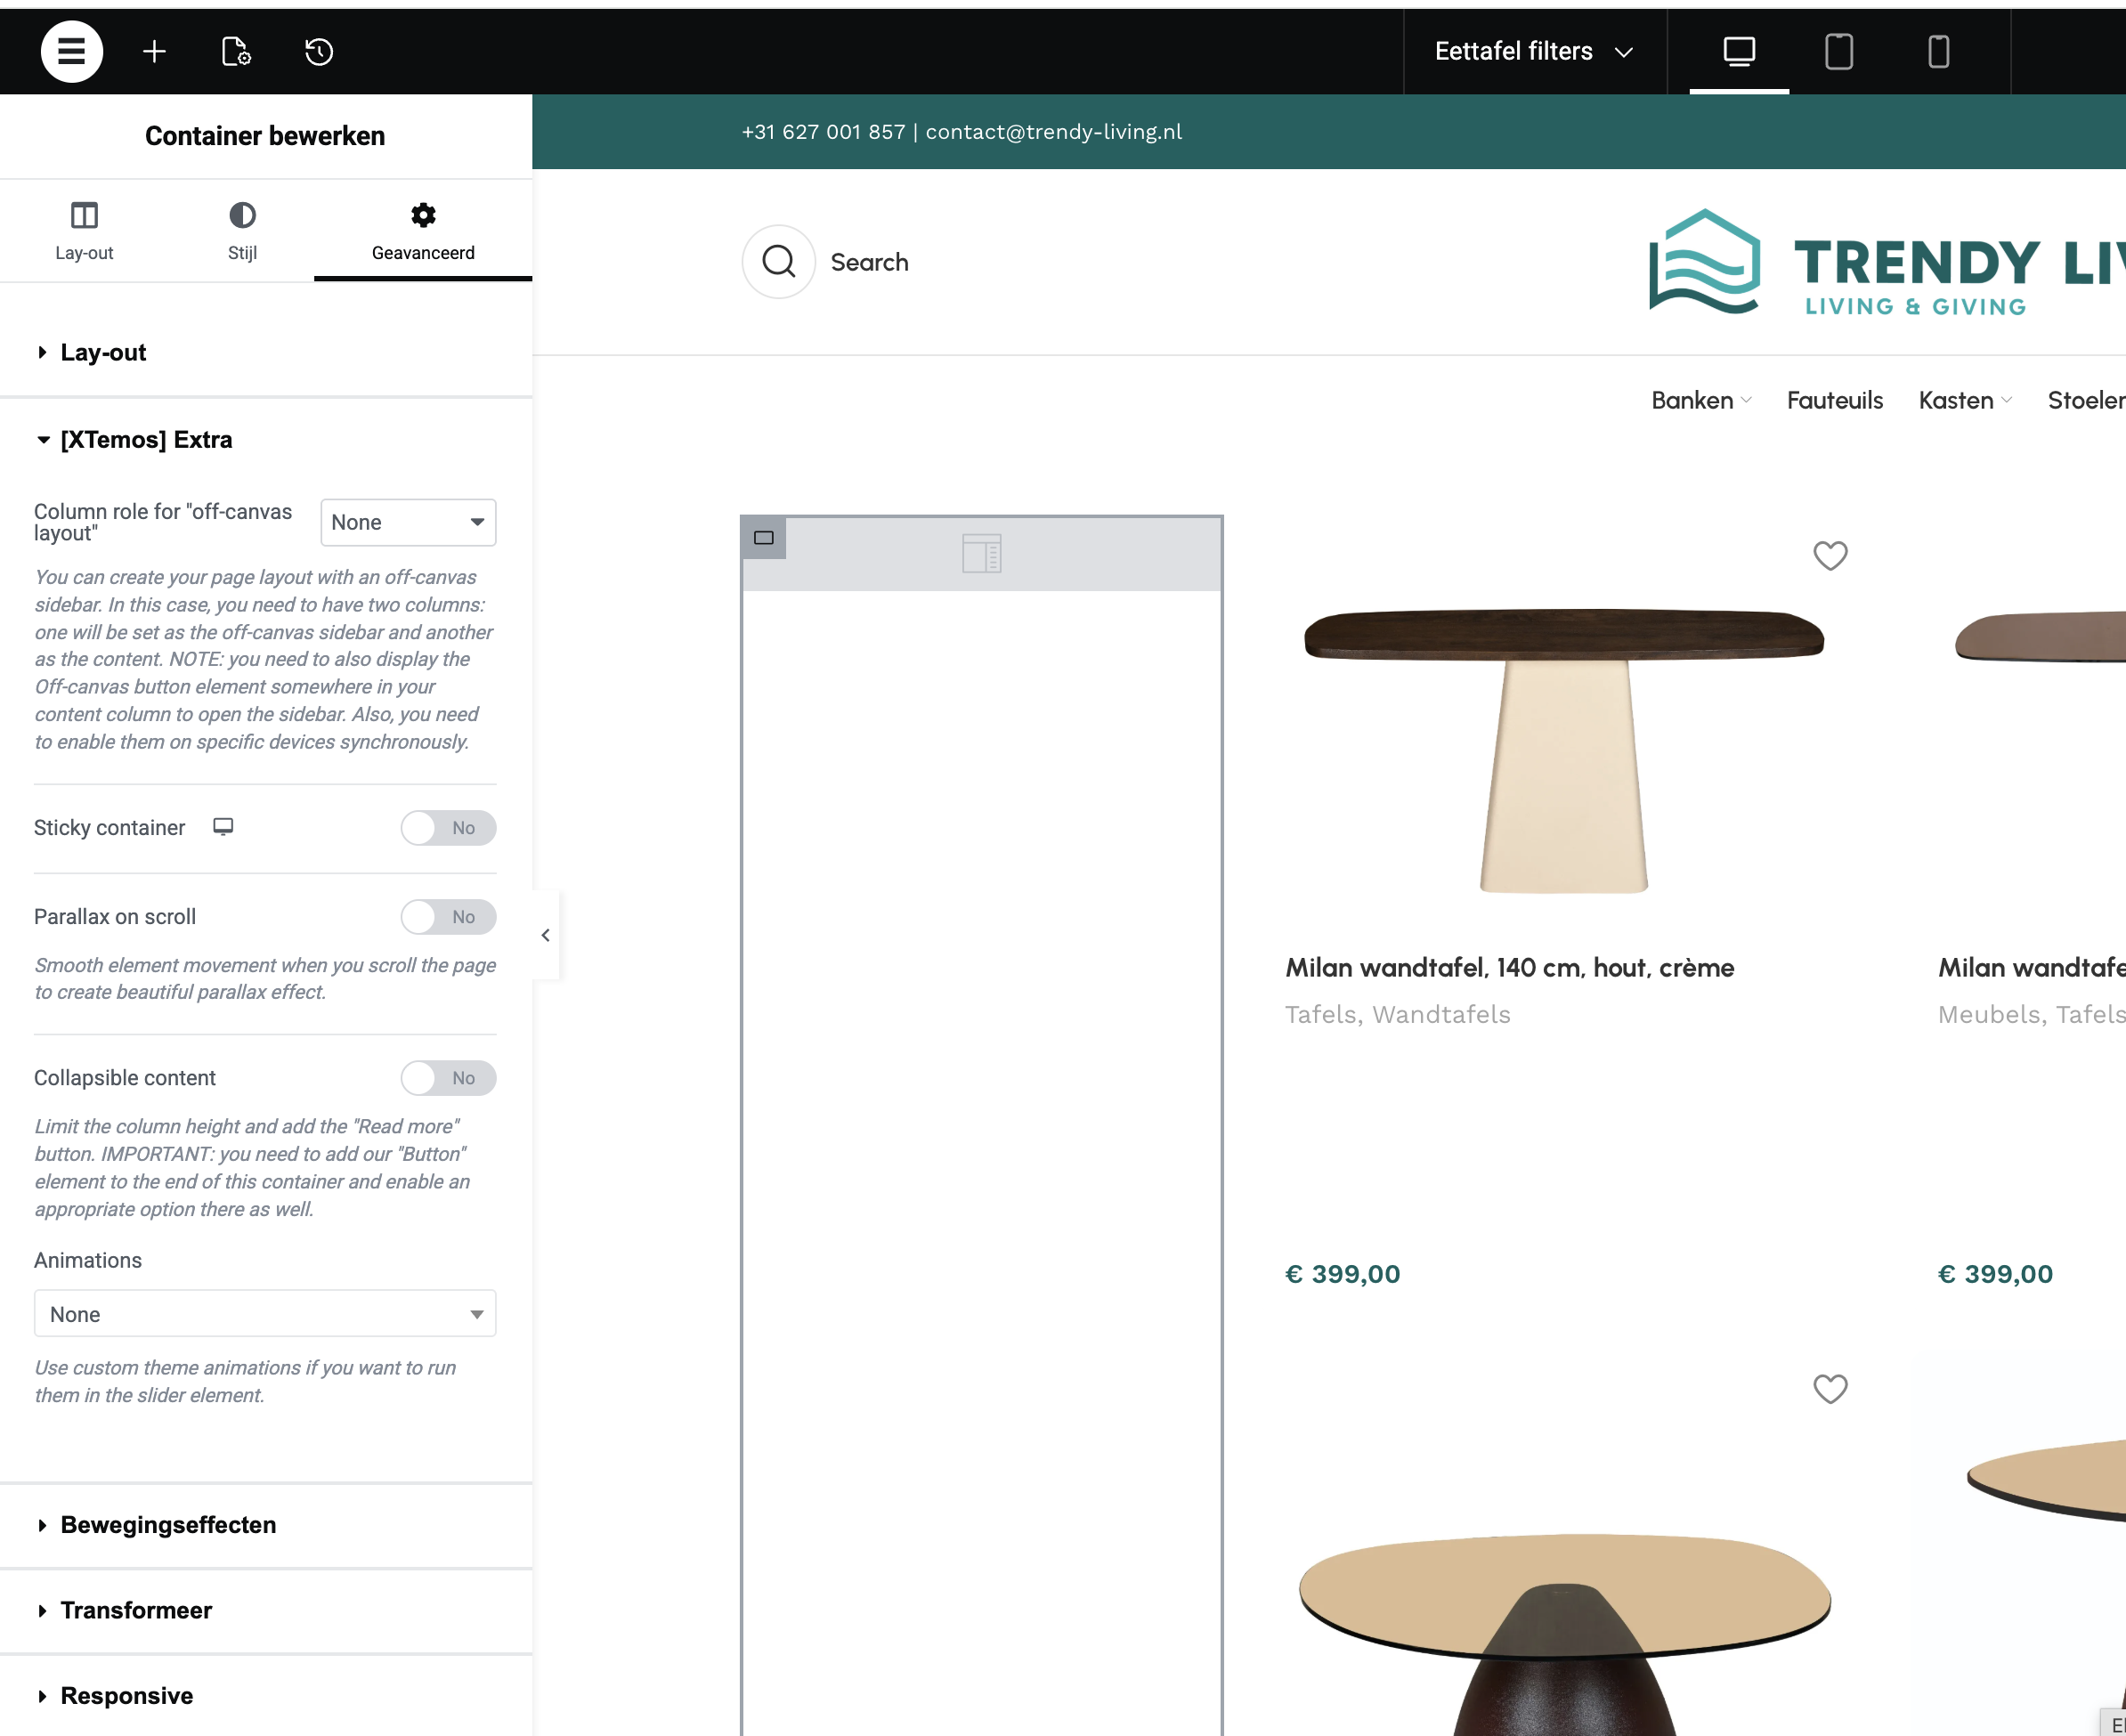Open off-canvas column role dropdown

[407, 522]
